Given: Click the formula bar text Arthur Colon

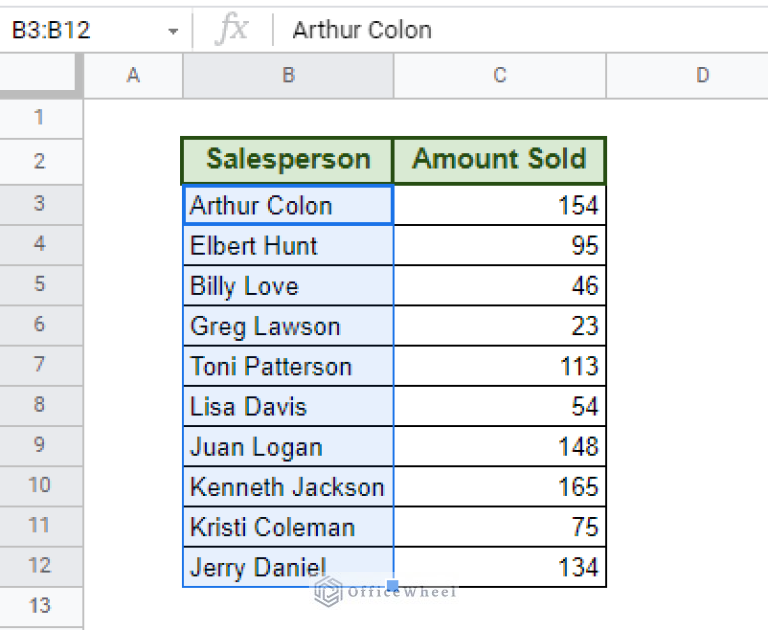Looking at the screenshot, I should pos(362,30).
